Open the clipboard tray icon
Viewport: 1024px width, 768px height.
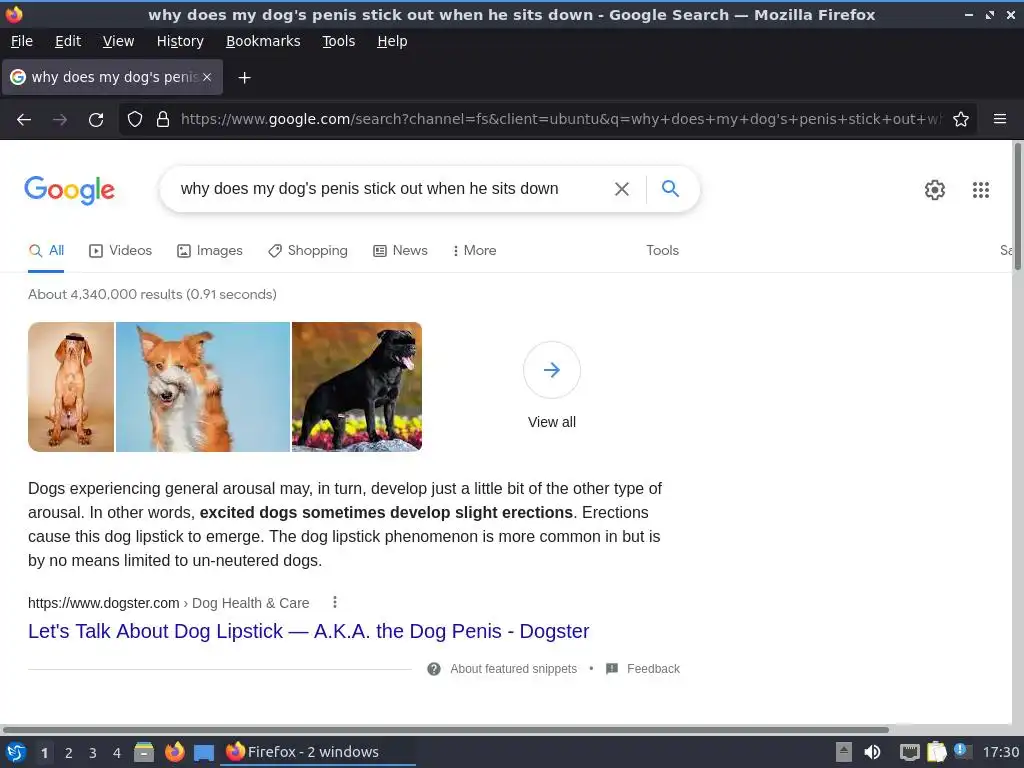(x=936, y=752)
